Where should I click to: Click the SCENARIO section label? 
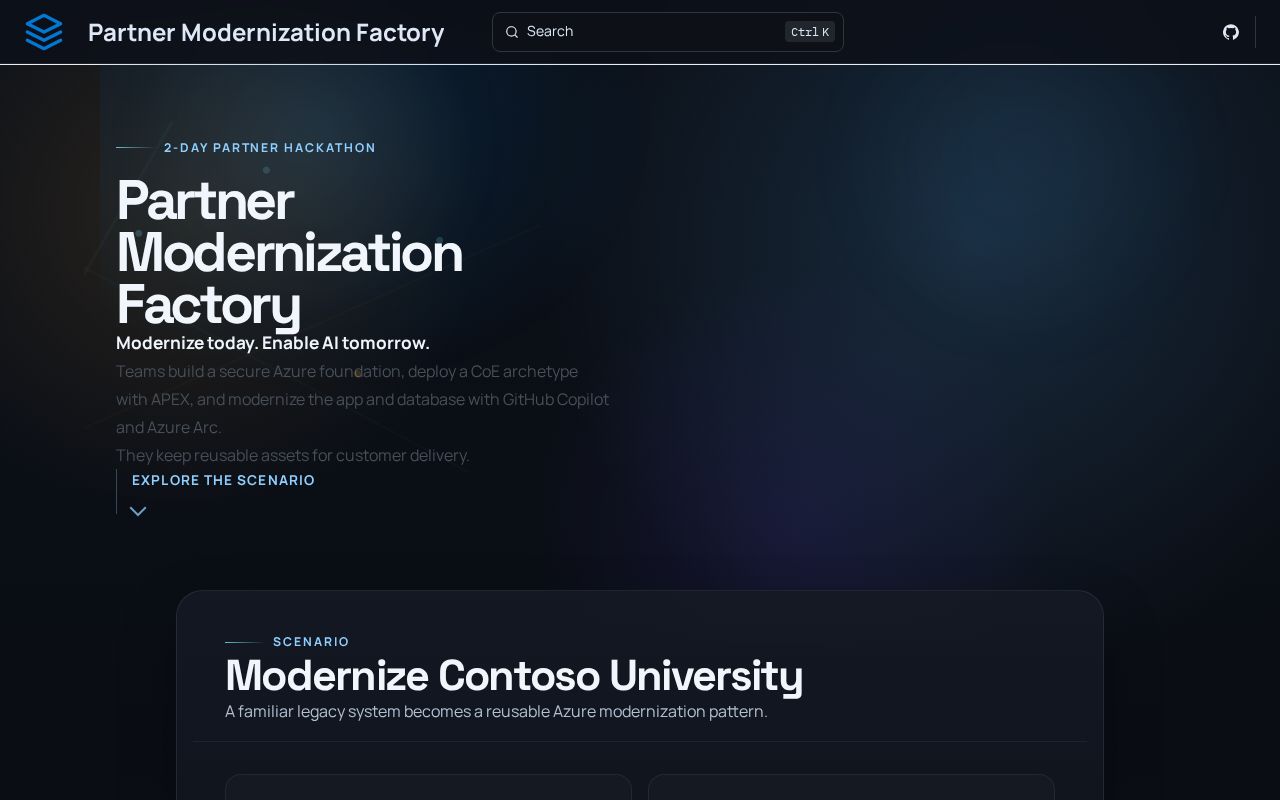[311, 642]
